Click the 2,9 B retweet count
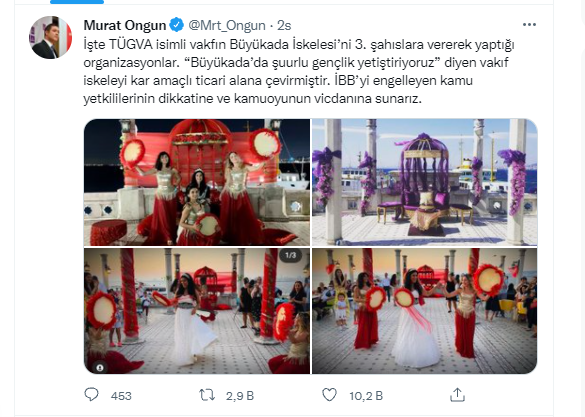Image resolution: width=585 pixels, height=417 pixels. click(x=240, y=396)
